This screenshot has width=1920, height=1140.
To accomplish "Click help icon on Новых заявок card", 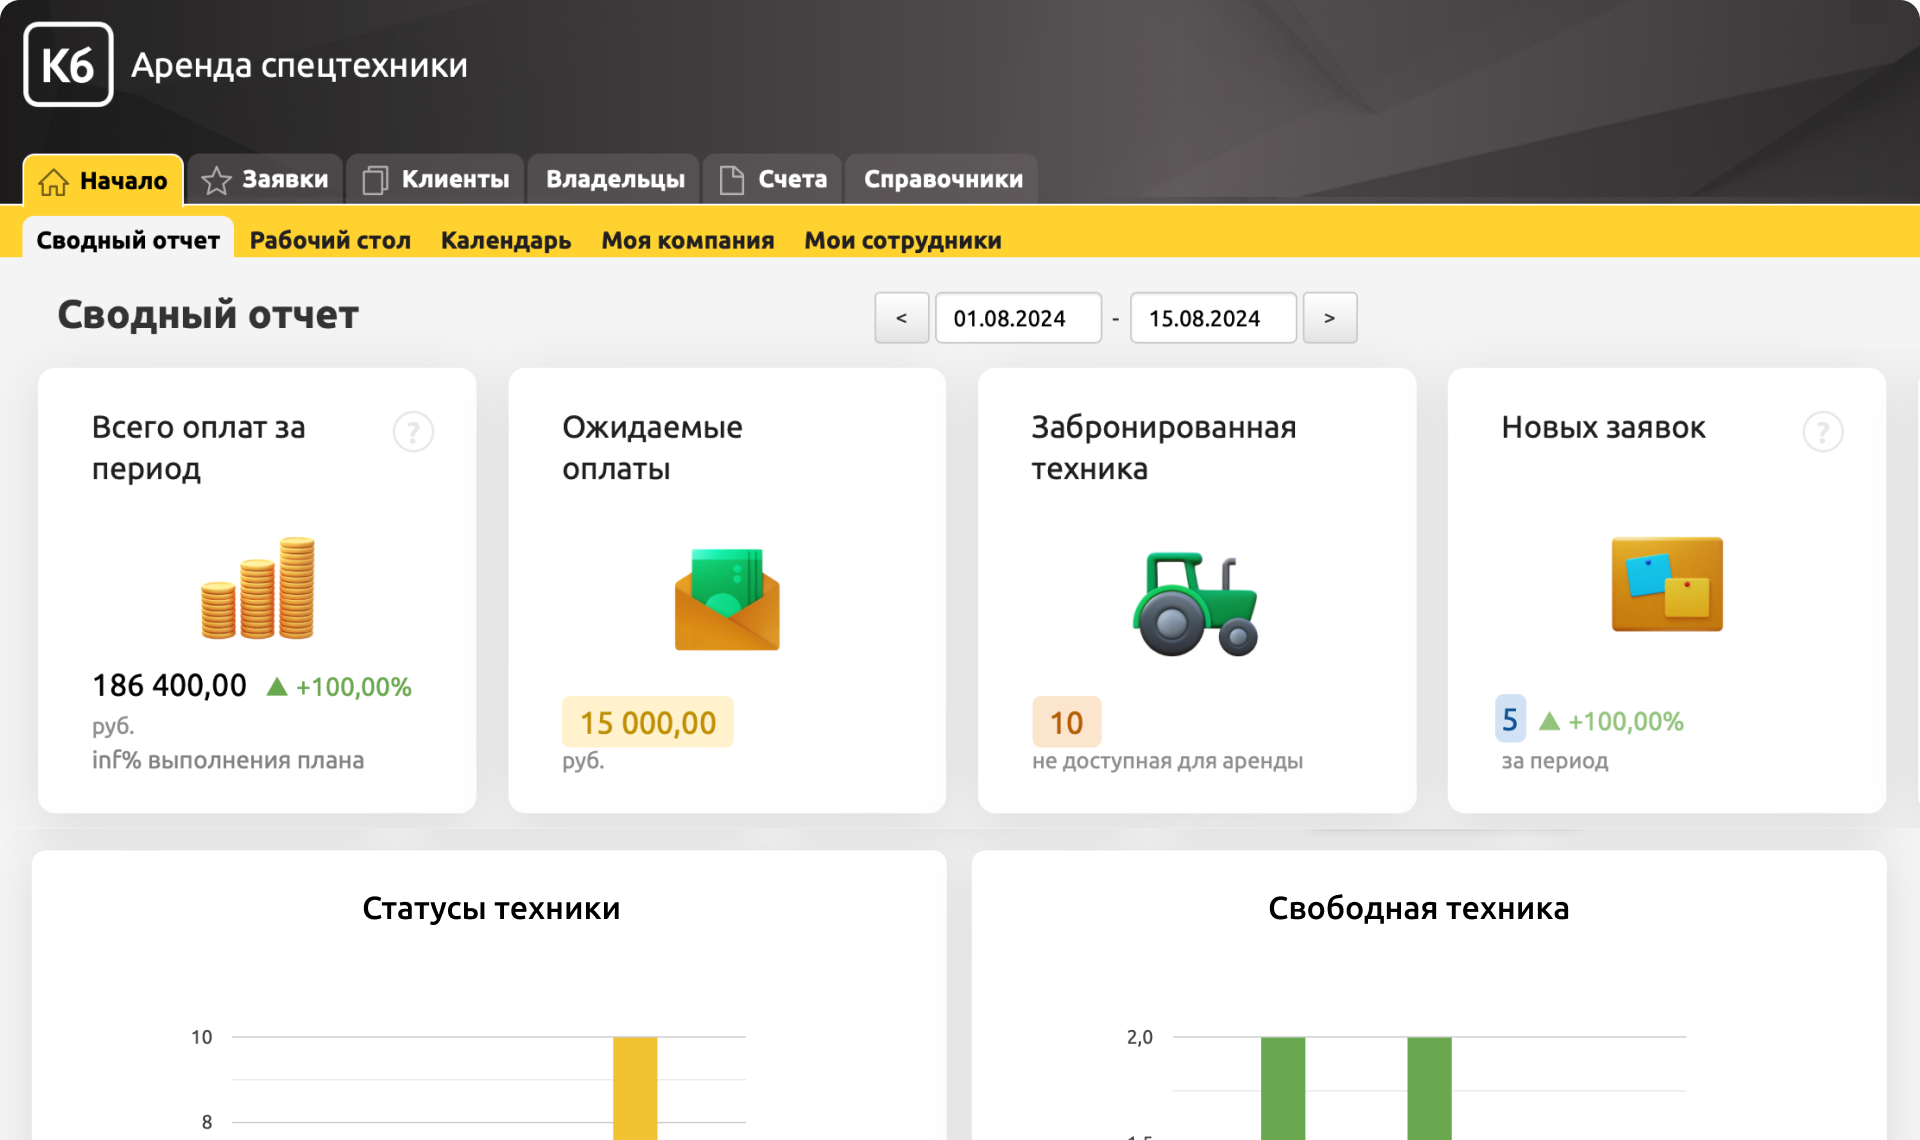I will [x=1822, y=432].
